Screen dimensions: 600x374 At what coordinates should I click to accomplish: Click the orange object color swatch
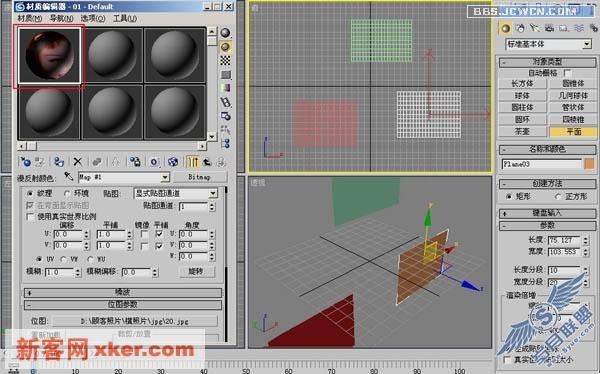(x=590, y=164)
